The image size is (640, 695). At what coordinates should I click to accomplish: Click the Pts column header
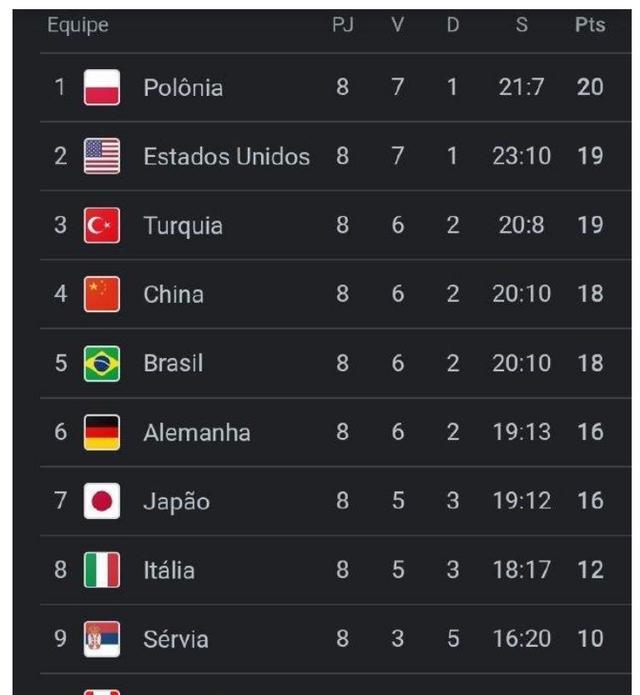coord(590,24)
